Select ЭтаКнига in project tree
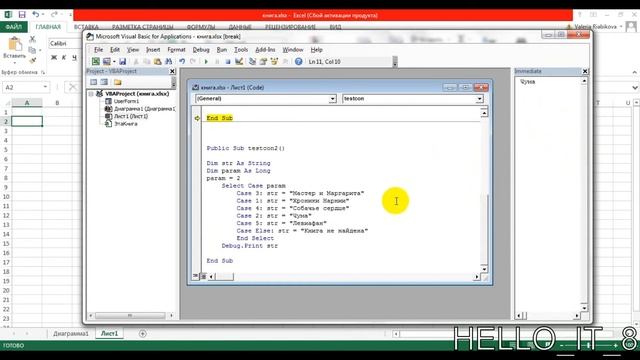Viewport: 640px width, 360px height. pos(125,124)
